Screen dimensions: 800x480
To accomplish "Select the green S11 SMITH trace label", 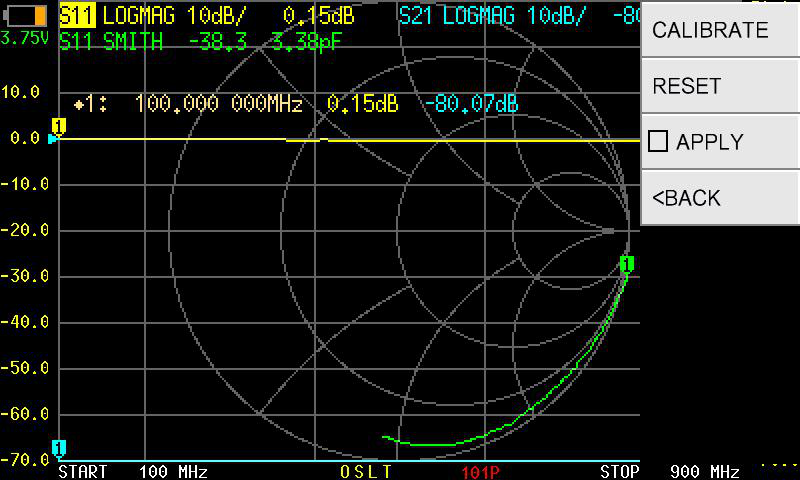I will coord(110,40).
